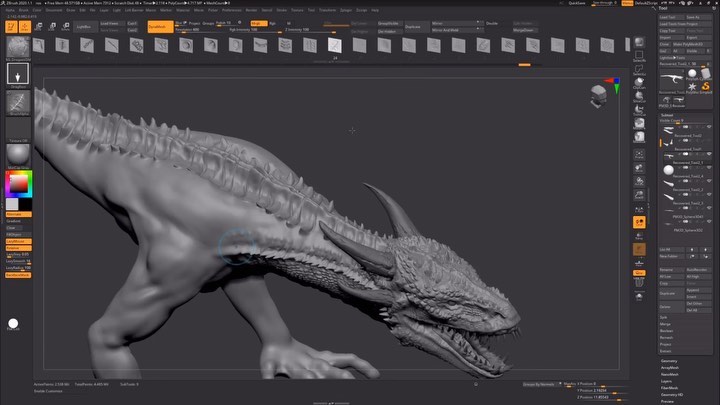Image resolution: width=720 pixels, height=405 pixels.
Task: Toggle the LazyMouse option
Action: [18, 241]
